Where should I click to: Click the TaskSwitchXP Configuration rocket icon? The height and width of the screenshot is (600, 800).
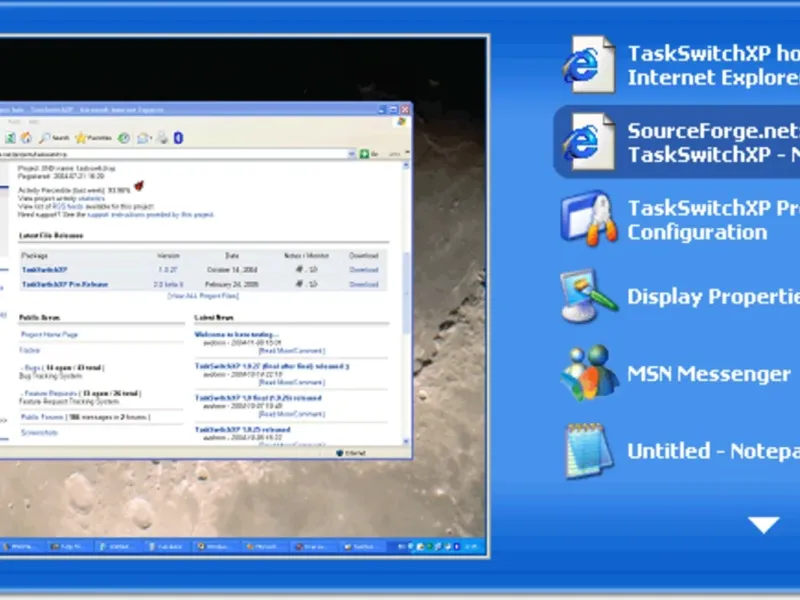pyautogui.click(x=589, y=219)
